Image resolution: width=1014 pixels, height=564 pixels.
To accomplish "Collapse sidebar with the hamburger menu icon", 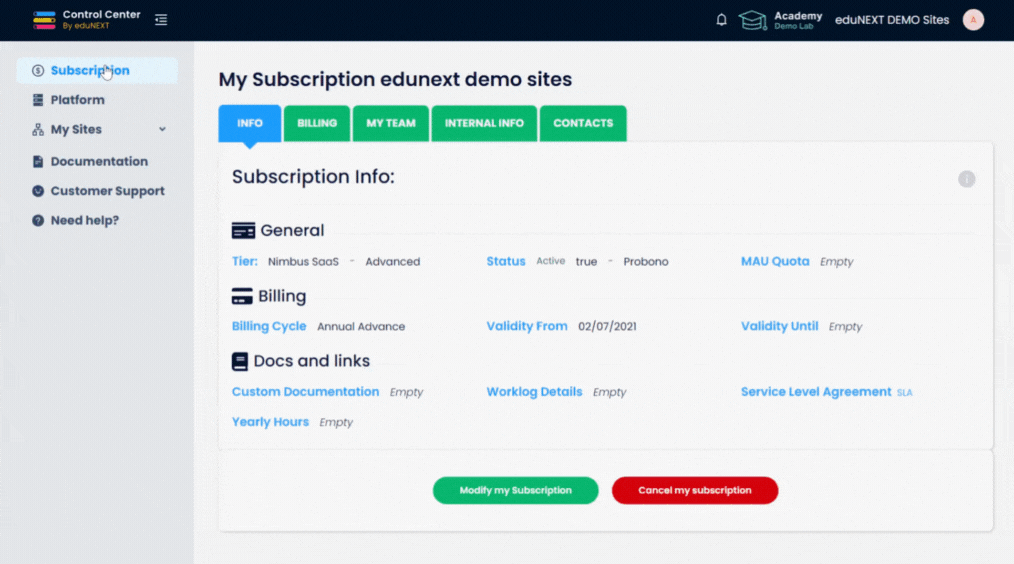I will click(161, 20).
